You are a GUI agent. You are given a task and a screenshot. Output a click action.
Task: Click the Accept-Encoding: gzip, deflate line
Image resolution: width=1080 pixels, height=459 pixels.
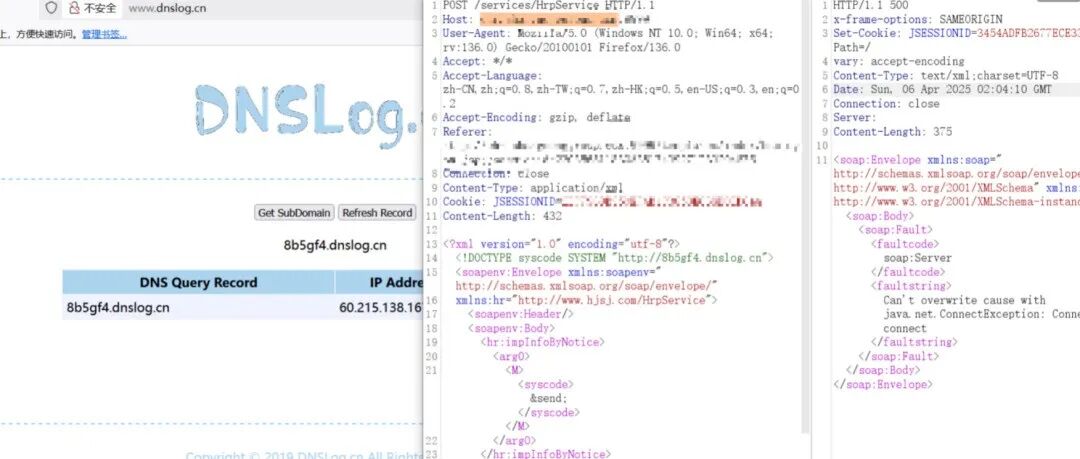pyautogui.click(x=536, y=117)
